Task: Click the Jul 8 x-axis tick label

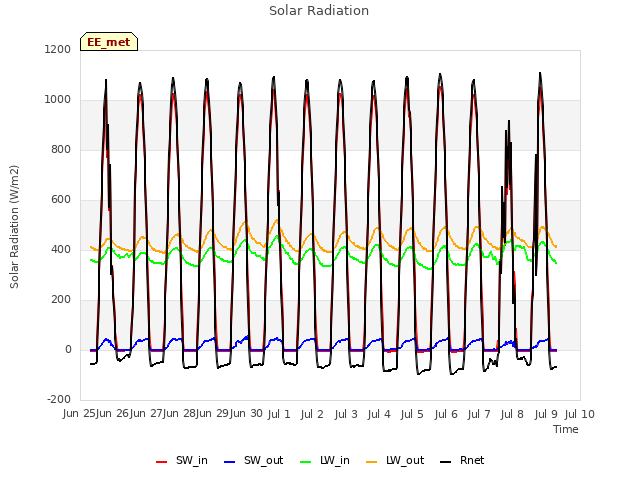Action: tap(512, 414)
